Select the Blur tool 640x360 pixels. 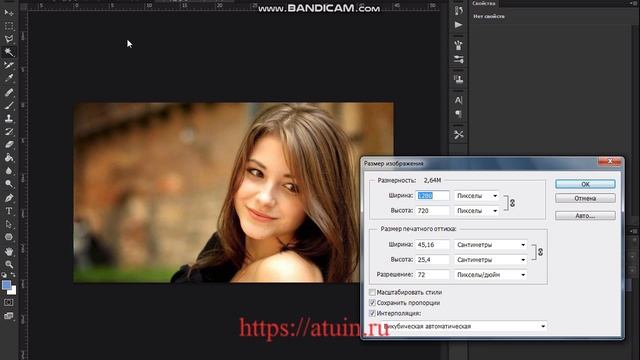(x=9, y=171)
